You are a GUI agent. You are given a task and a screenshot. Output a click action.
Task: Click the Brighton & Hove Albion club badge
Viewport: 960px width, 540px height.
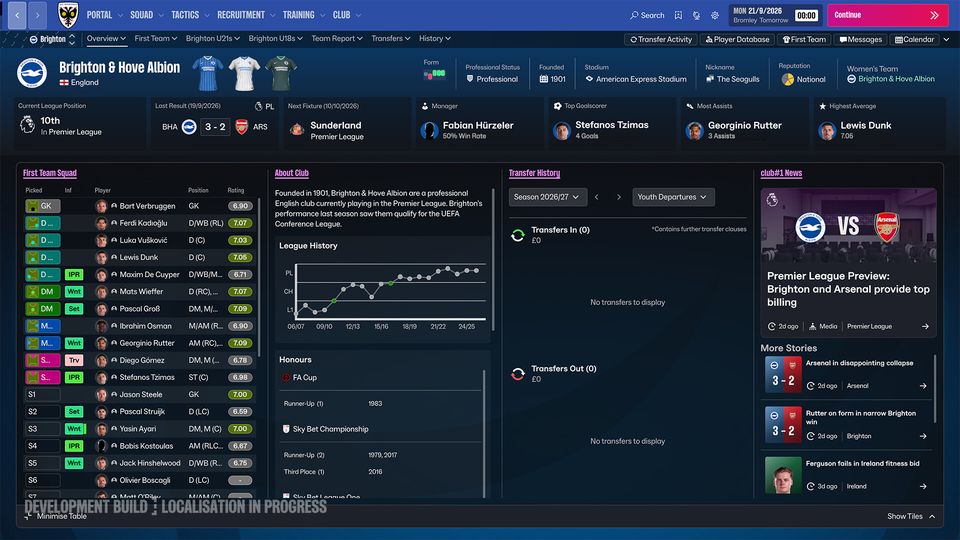pyautogui.click(x=32, y=73)
